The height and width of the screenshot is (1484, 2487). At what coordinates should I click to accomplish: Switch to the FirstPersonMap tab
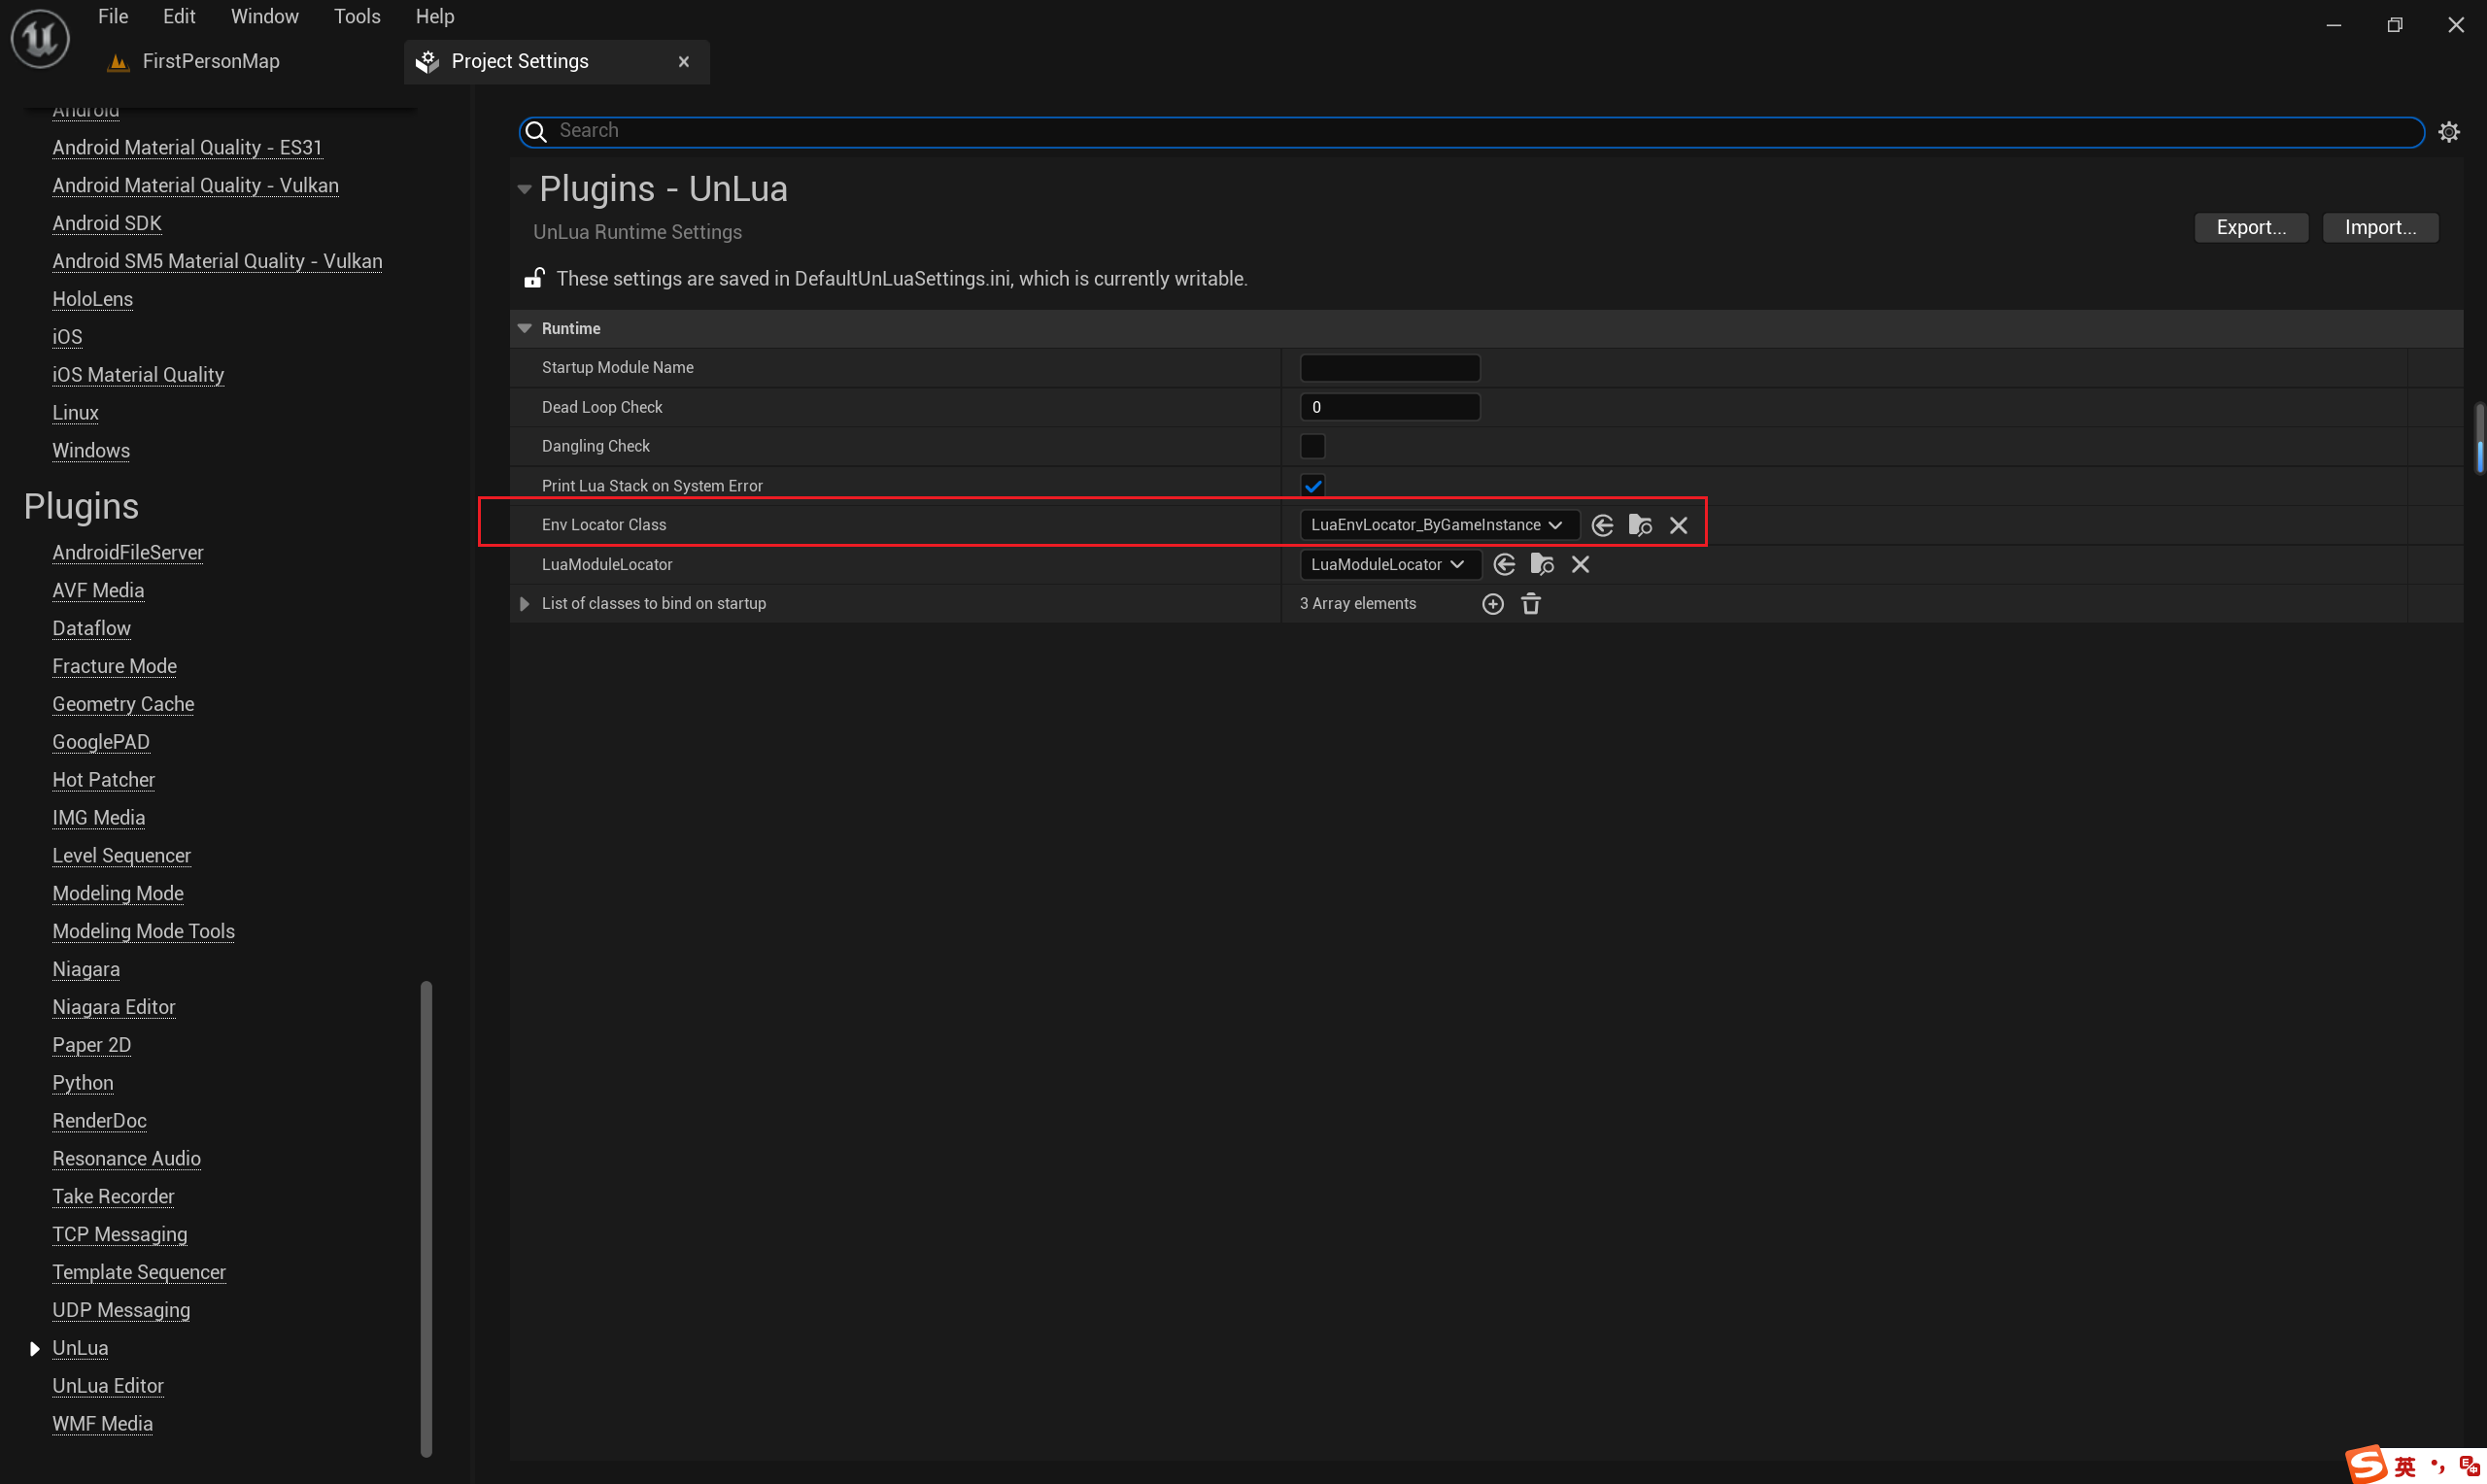(x=210, y=61)
